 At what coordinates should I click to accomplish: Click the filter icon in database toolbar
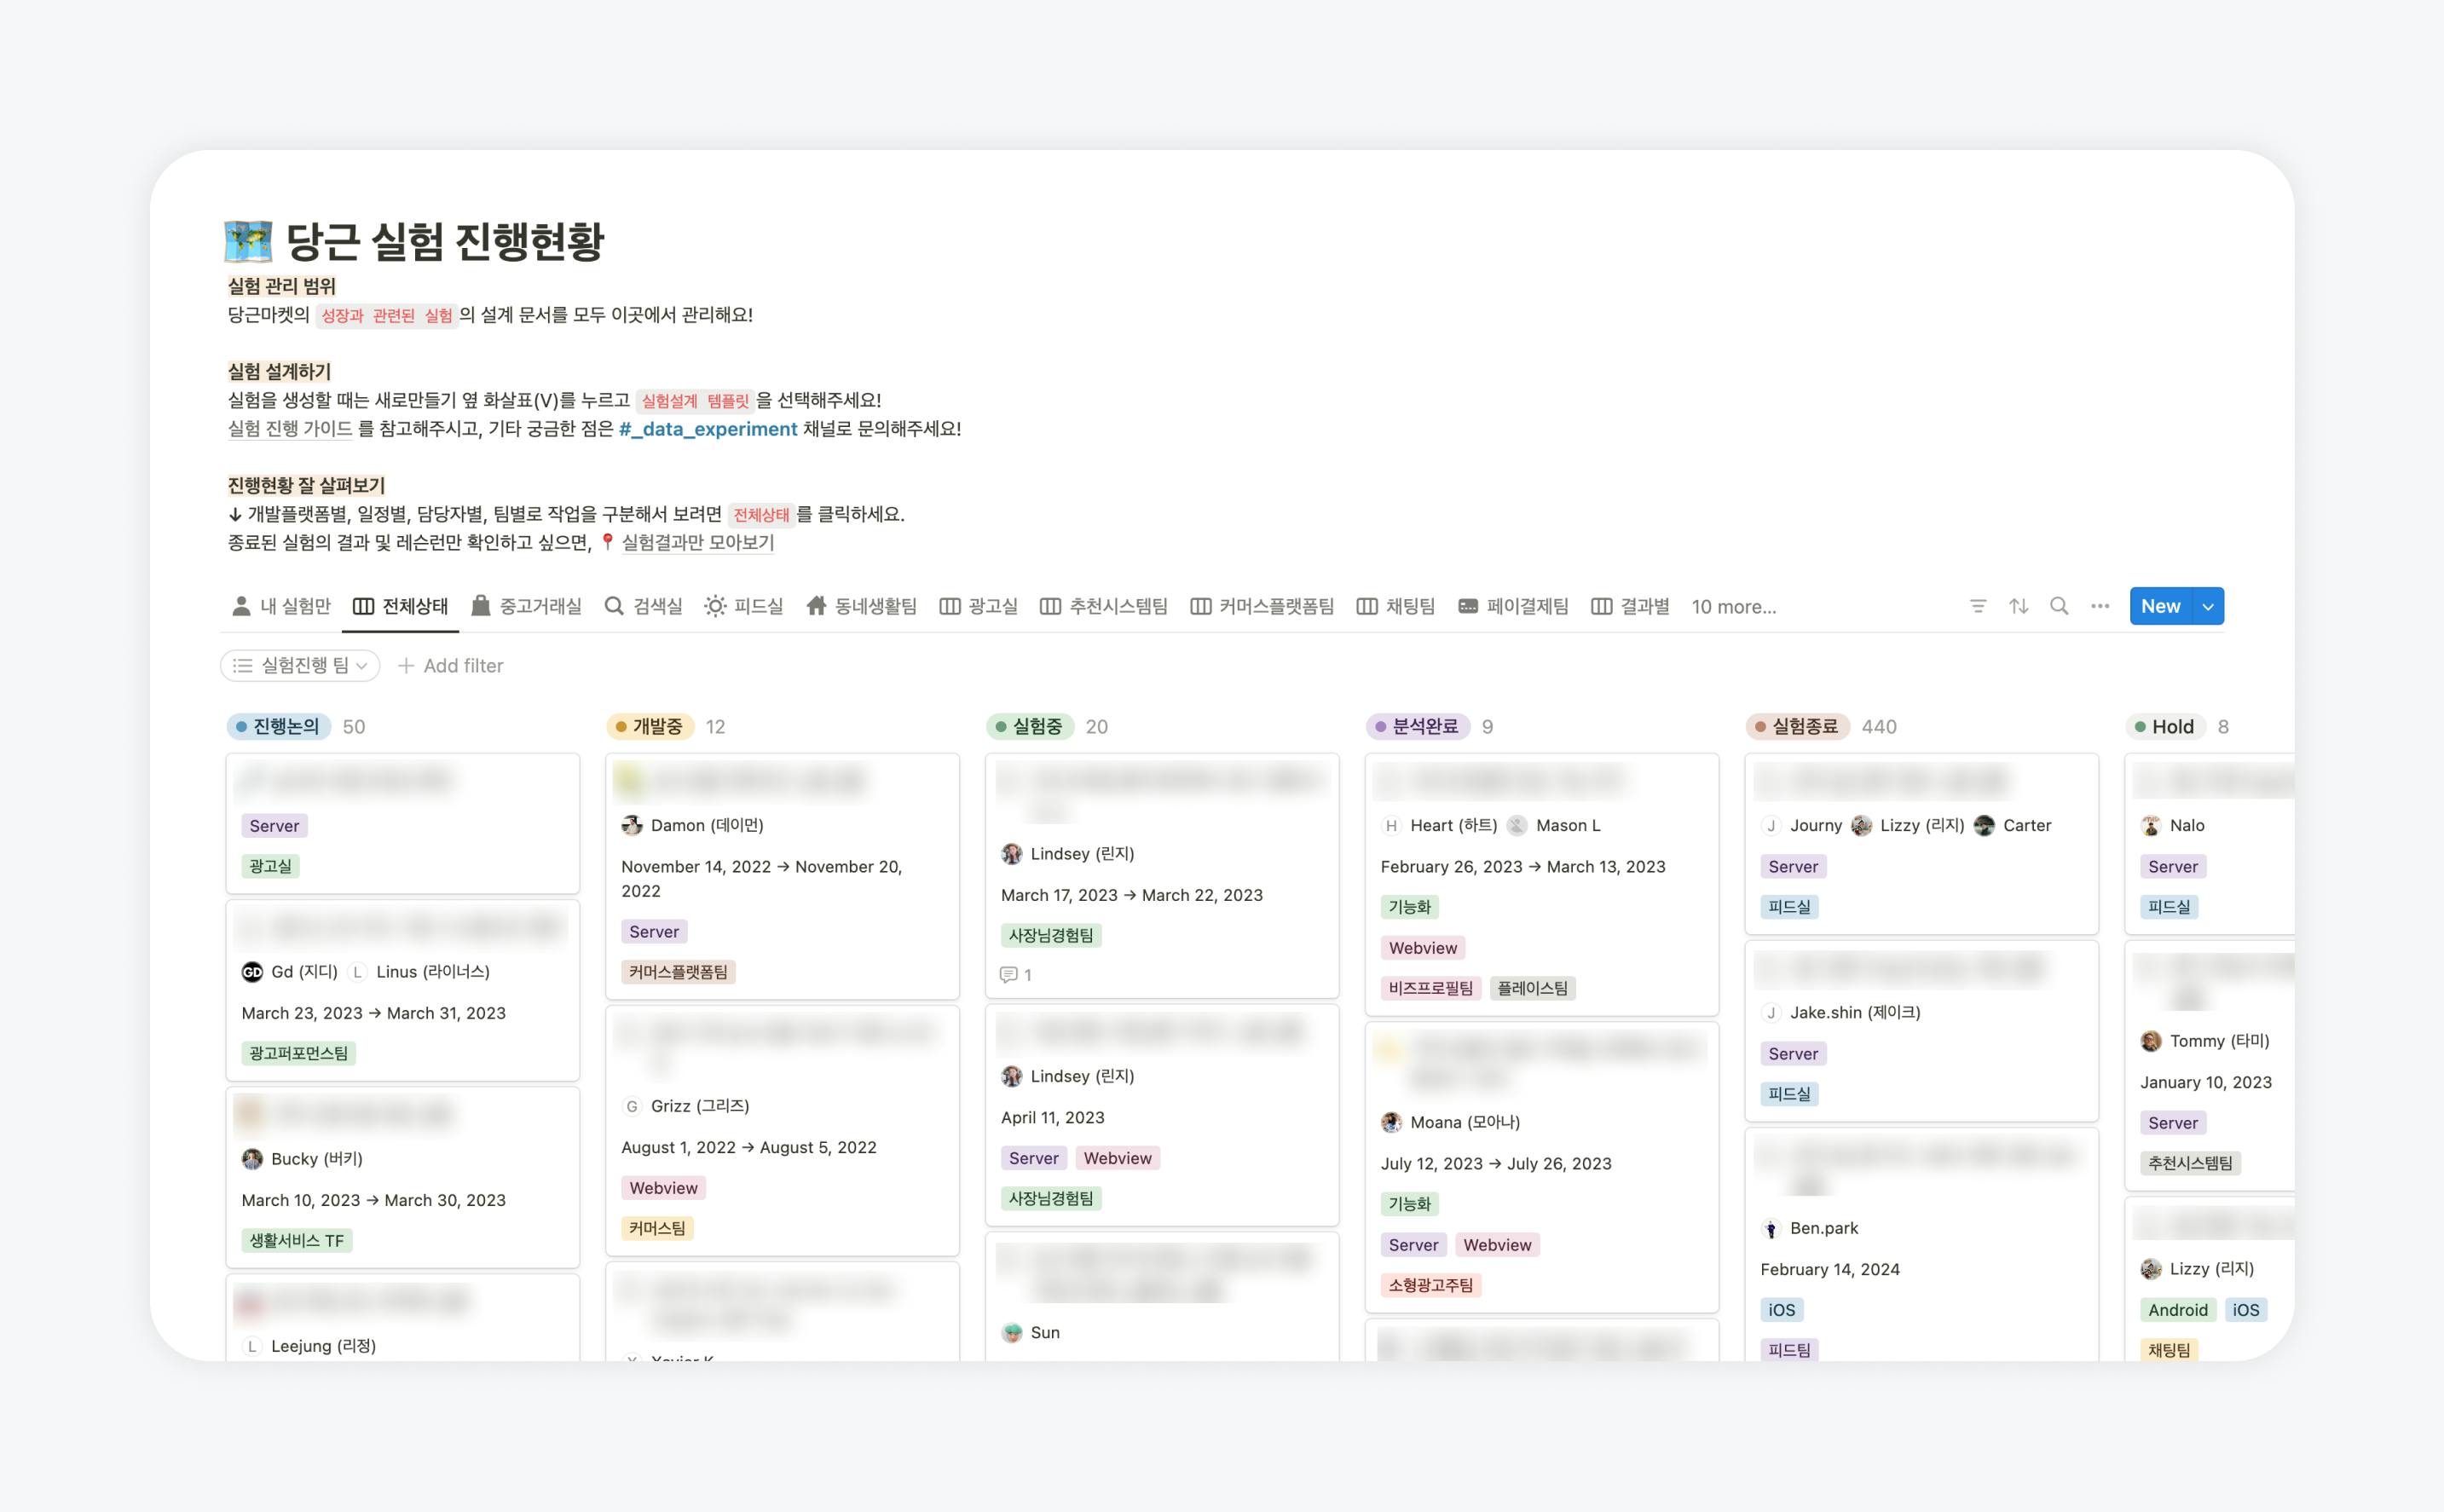(x=1977, y=606)
